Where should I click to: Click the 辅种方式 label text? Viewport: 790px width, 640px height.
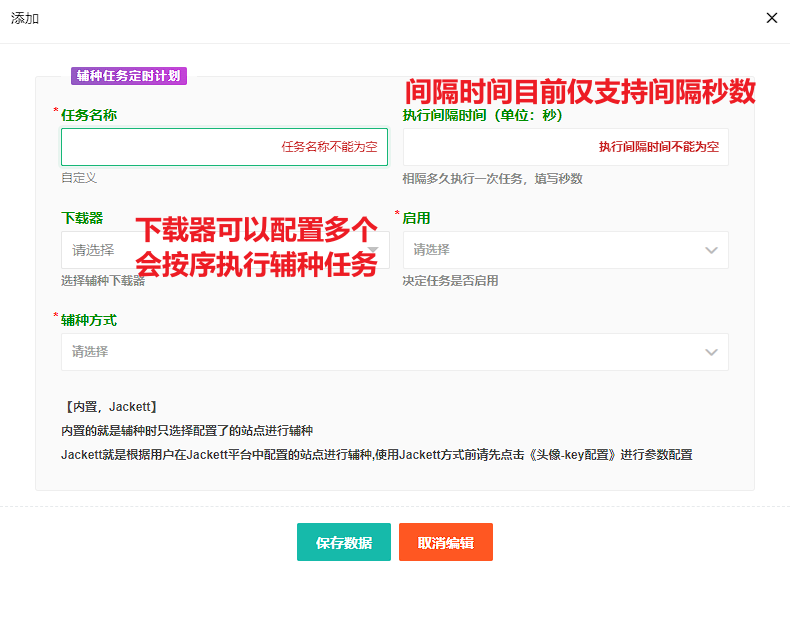pyautogui.click(x=89, y=320)
